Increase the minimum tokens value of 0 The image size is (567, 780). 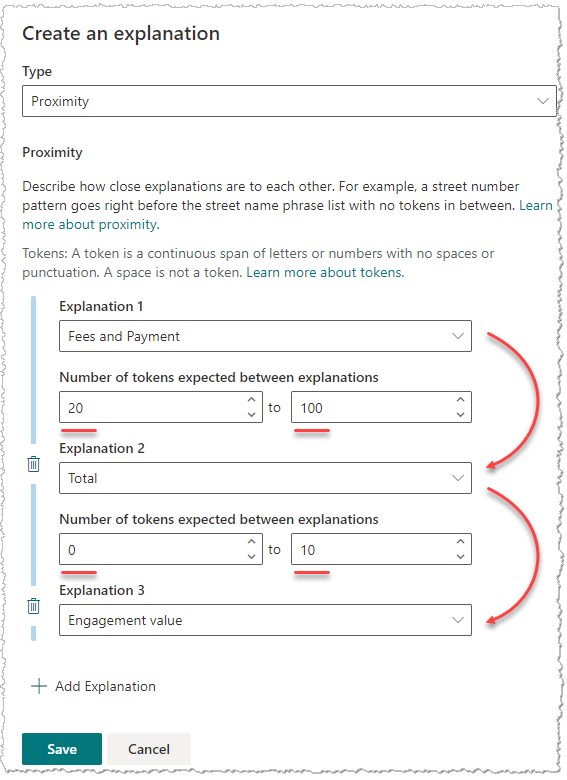(252, 542)
